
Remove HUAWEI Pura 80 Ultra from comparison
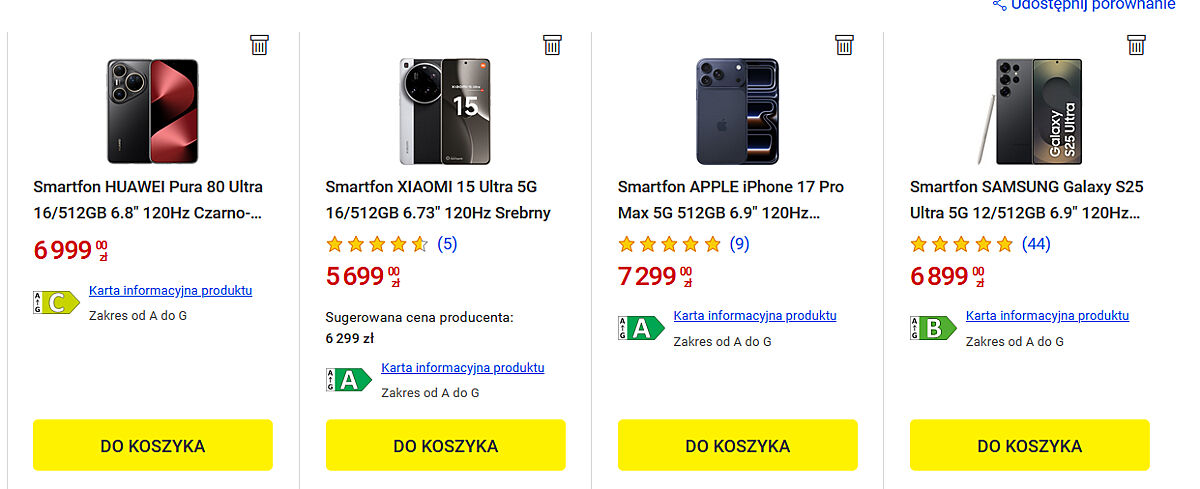[x=260, y=44]
